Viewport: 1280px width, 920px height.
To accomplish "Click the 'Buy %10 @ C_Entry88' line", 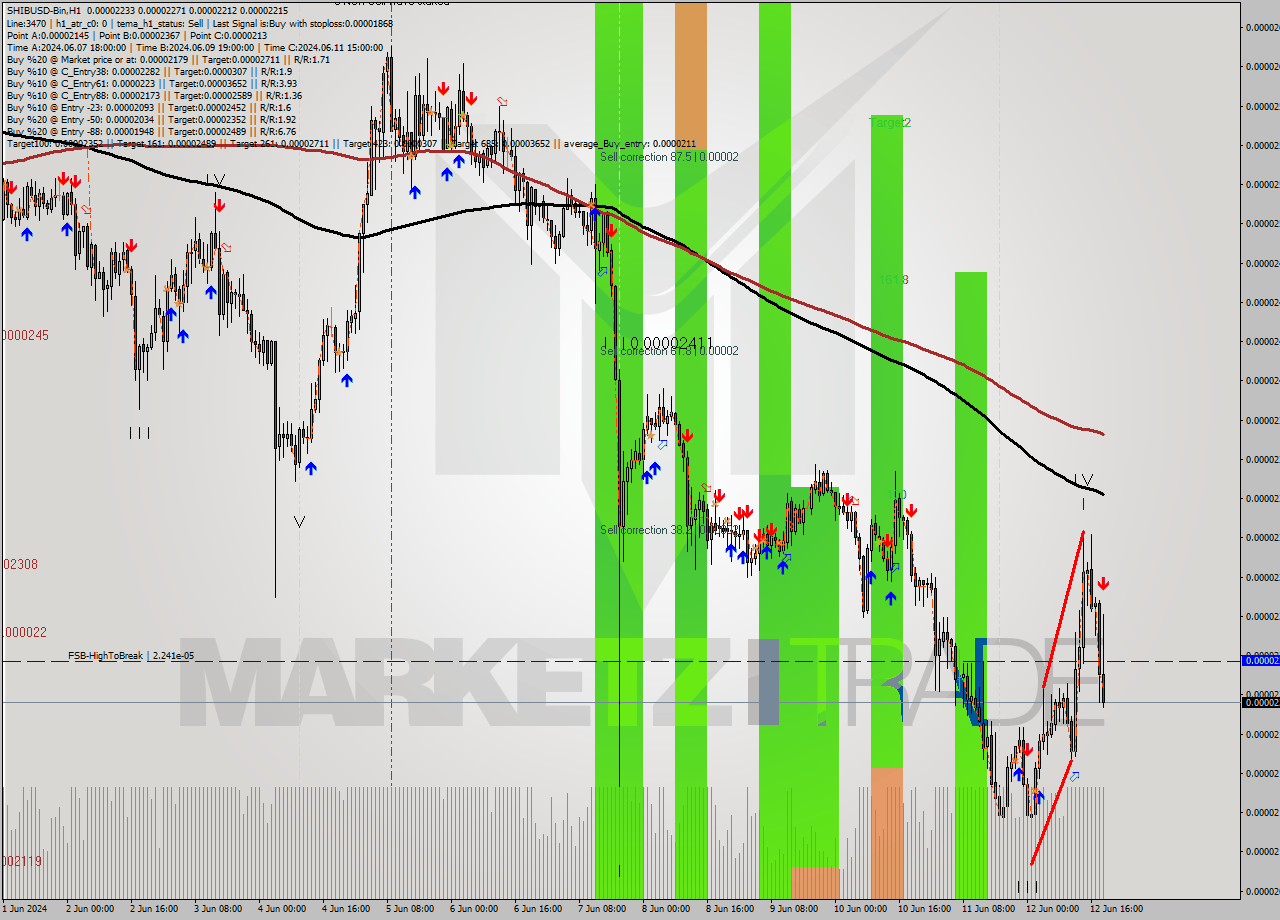I will 152,95.
